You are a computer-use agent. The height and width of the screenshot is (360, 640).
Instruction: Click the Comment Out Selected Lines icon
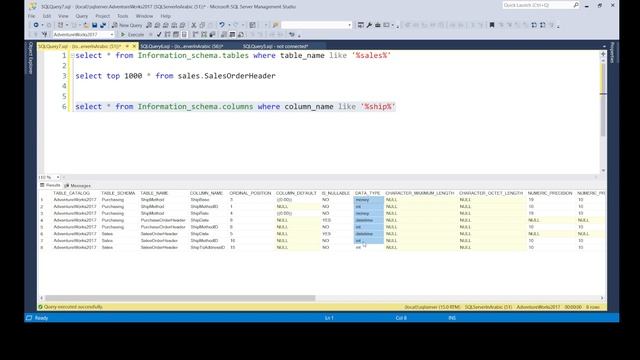252,35
